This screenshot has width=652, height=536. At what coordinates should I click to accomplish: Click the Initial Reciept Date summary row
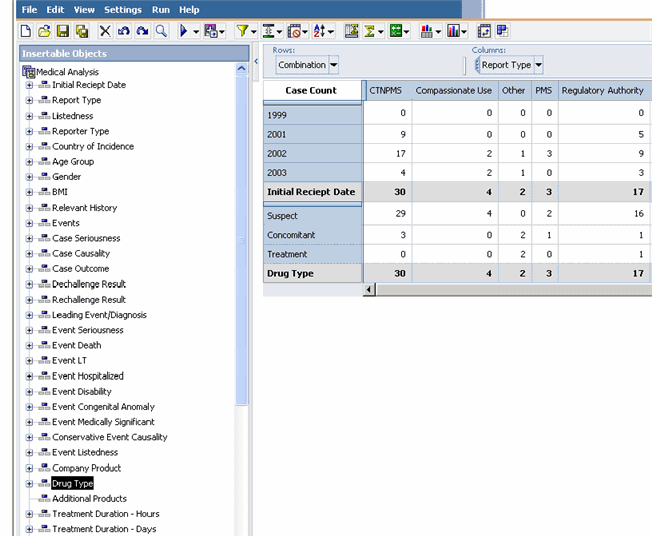[311, 192]
